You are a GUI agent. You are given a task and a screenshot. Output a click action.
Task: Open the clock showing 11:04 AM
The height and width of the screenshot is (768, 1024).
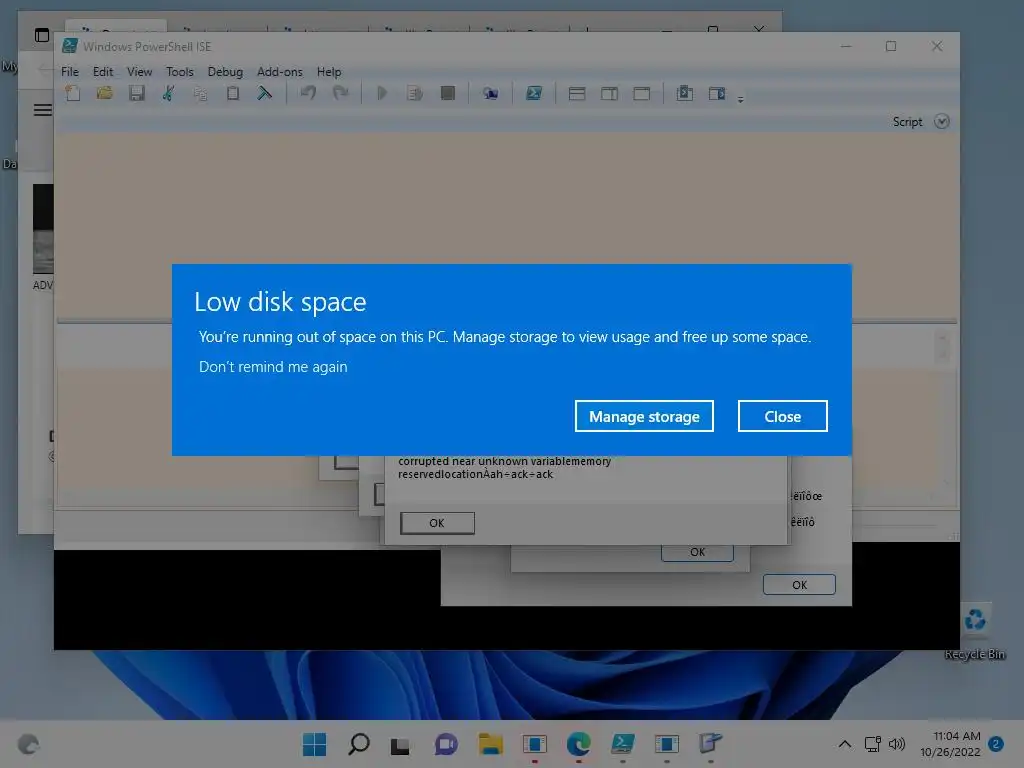click(950, 744)
